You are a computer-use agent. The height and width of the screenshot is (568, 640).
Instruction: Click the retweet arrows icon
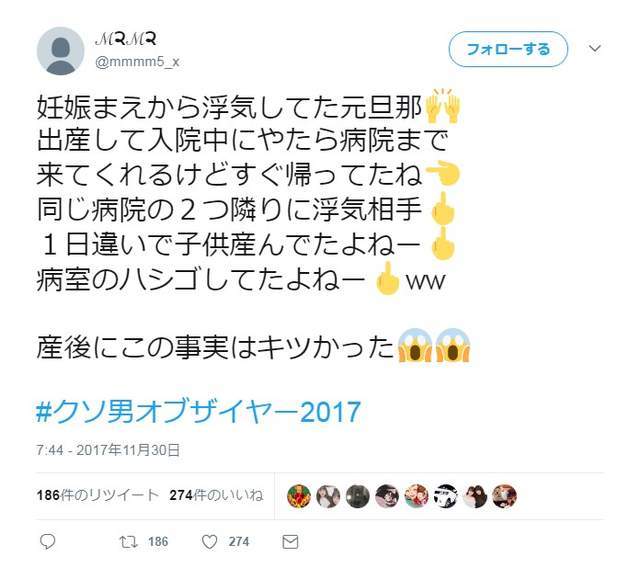point(128,542)
